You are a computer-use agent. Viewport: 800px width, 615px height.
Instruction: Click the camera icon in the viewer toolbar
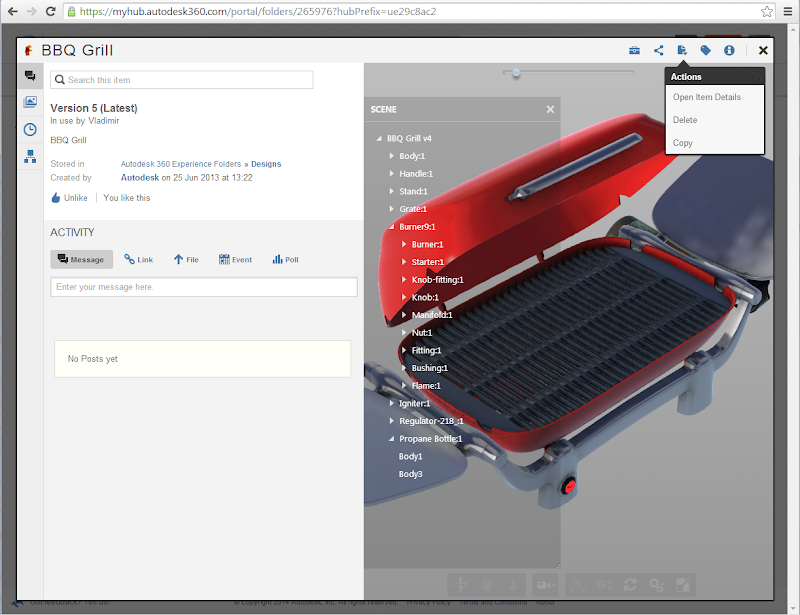tap(545, 585)
